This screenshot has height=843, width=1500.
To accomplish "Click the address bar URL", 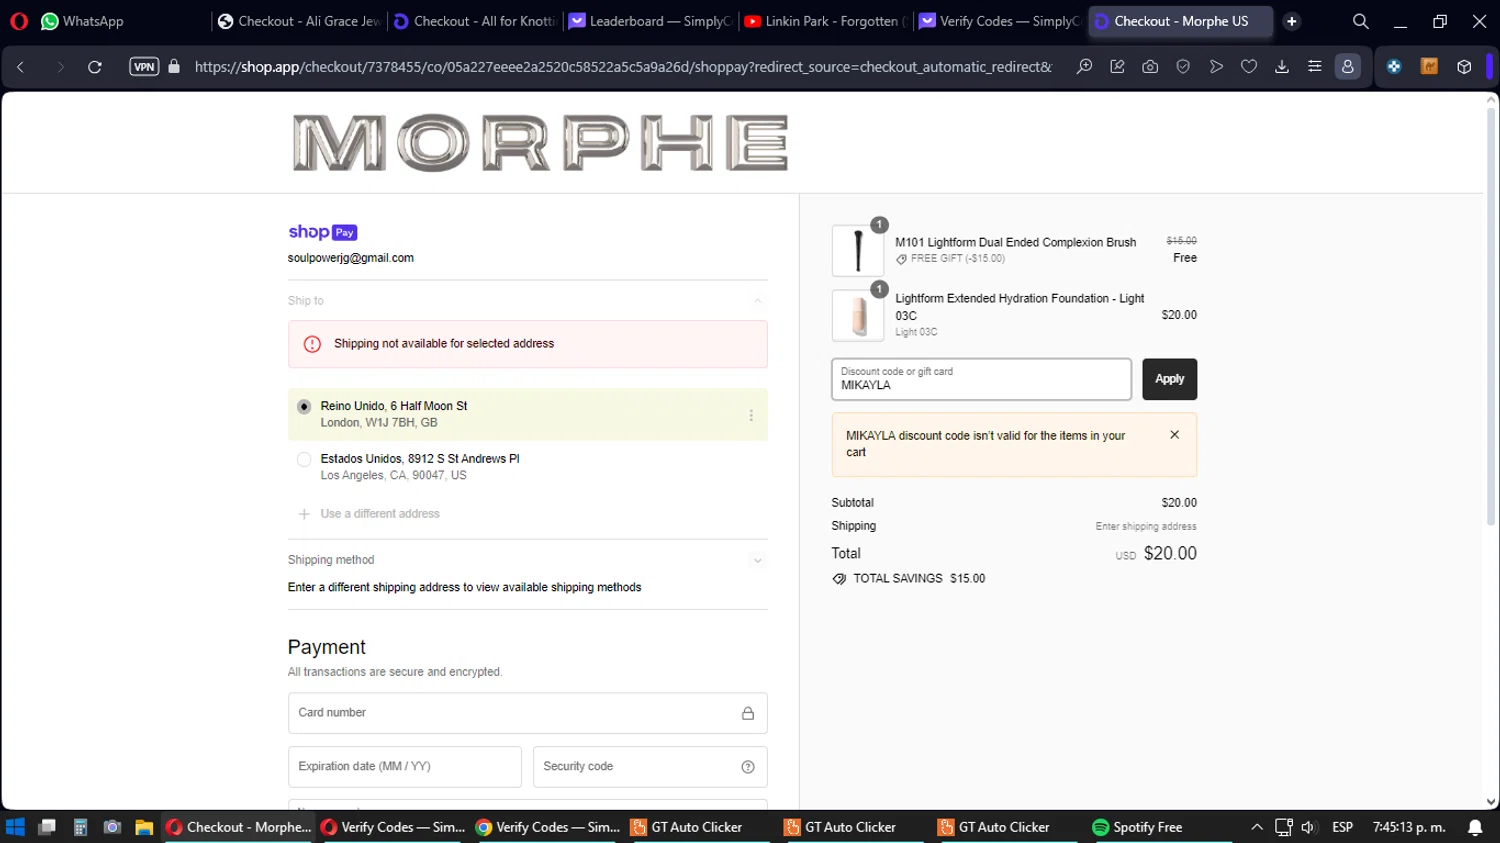I will [623, 67].
